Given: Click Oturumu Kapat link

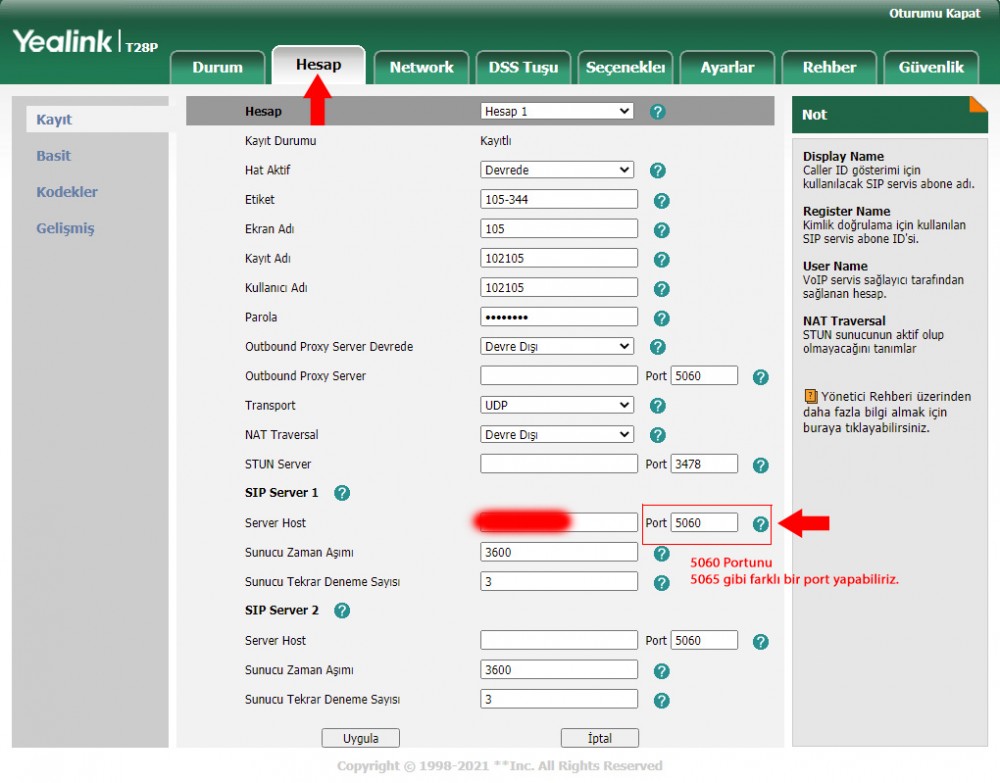Looking at the screenshot, I should (934, 13).
